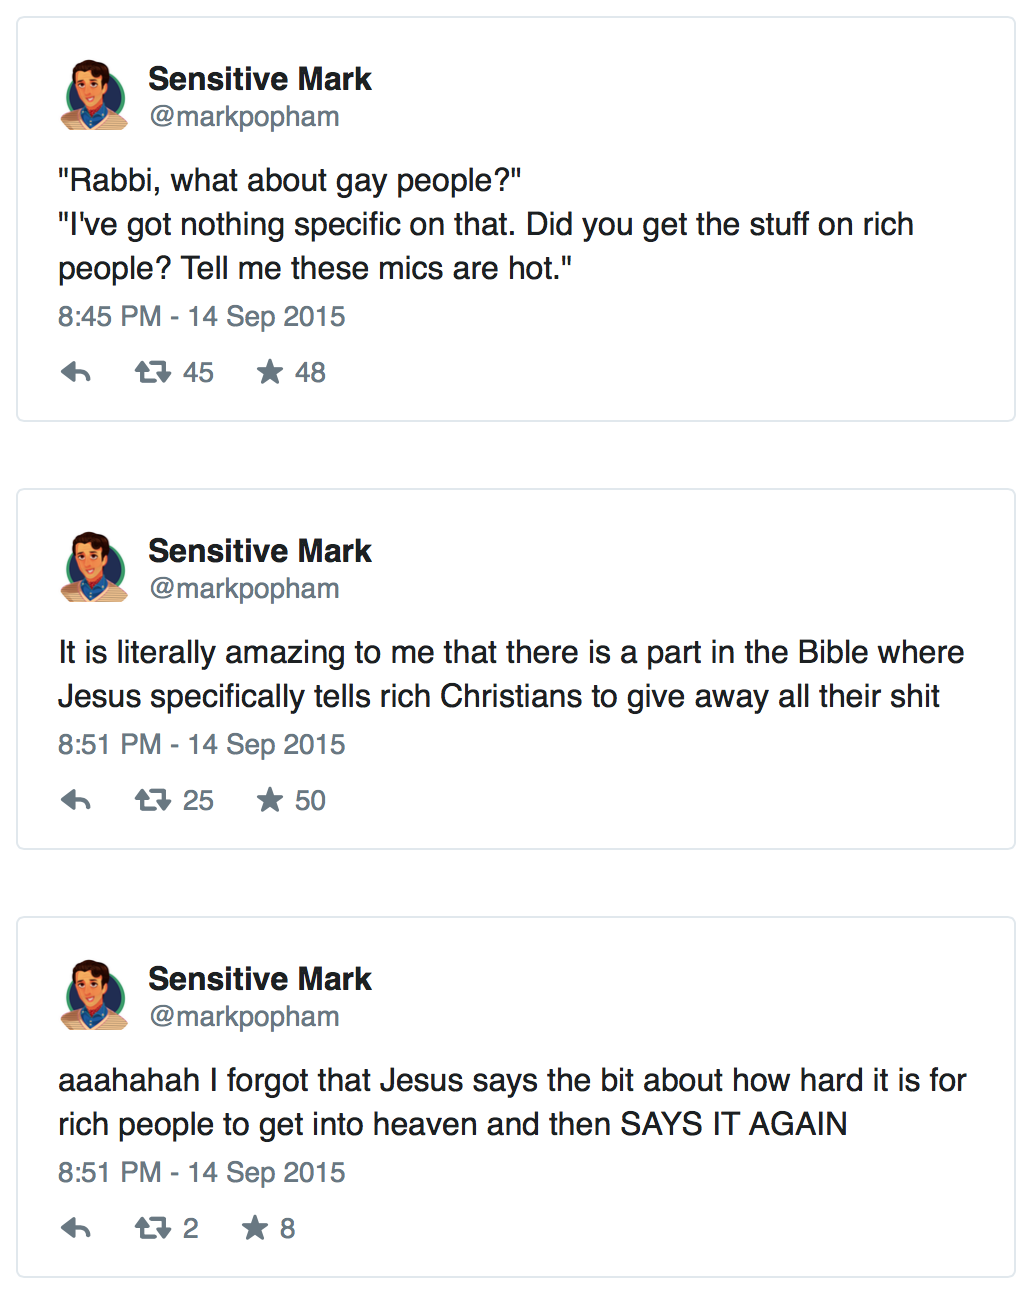Favorite the tweet with 8 stars
This screenshot has height=1298, width=1034.
pyautogui.click(x=255, y=1229)
